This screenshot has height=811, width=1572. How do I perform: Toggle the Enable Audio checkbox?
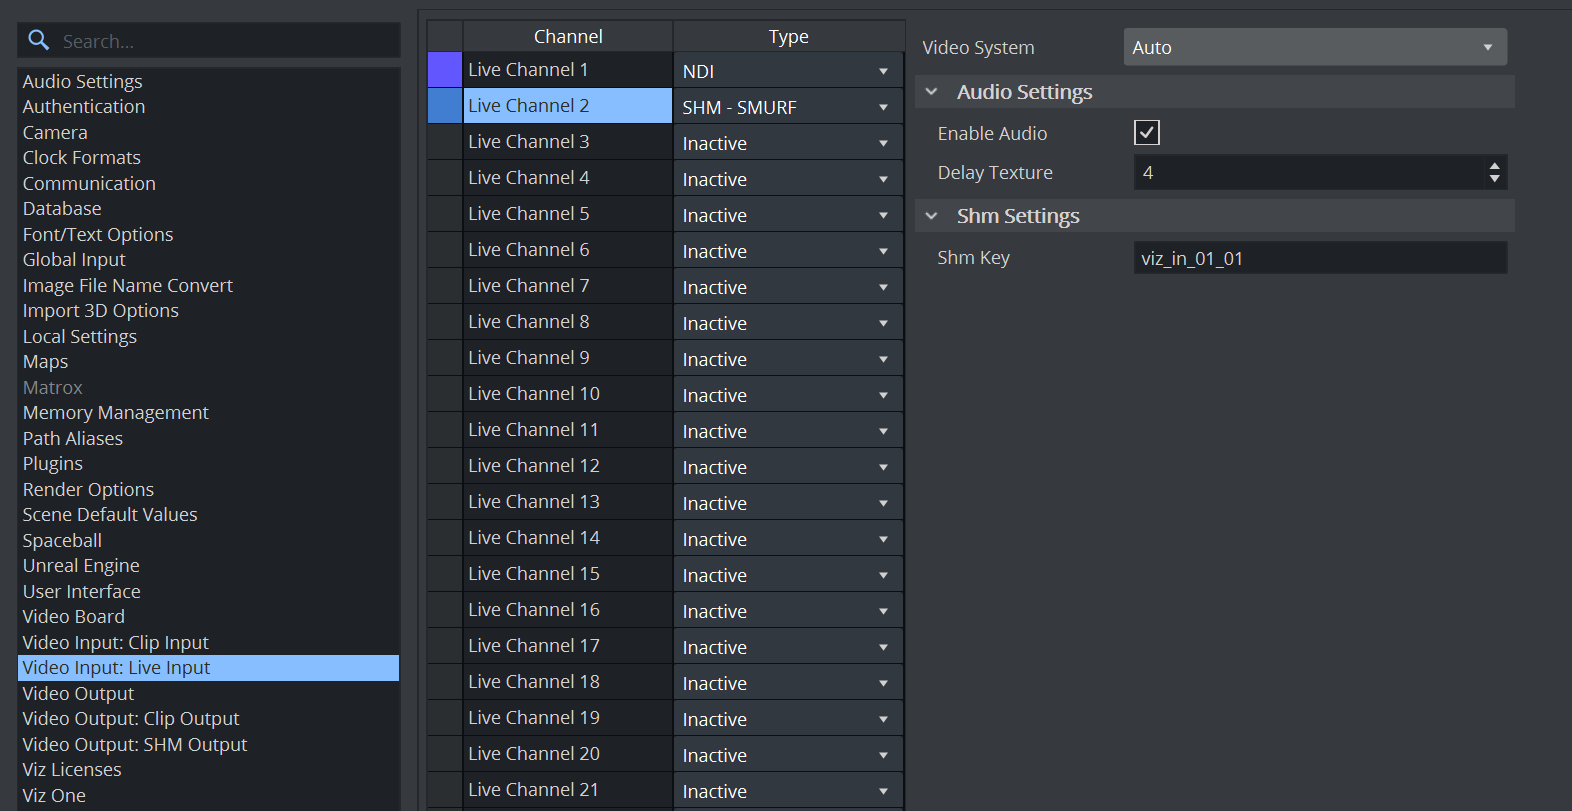tap(1146, 133)
